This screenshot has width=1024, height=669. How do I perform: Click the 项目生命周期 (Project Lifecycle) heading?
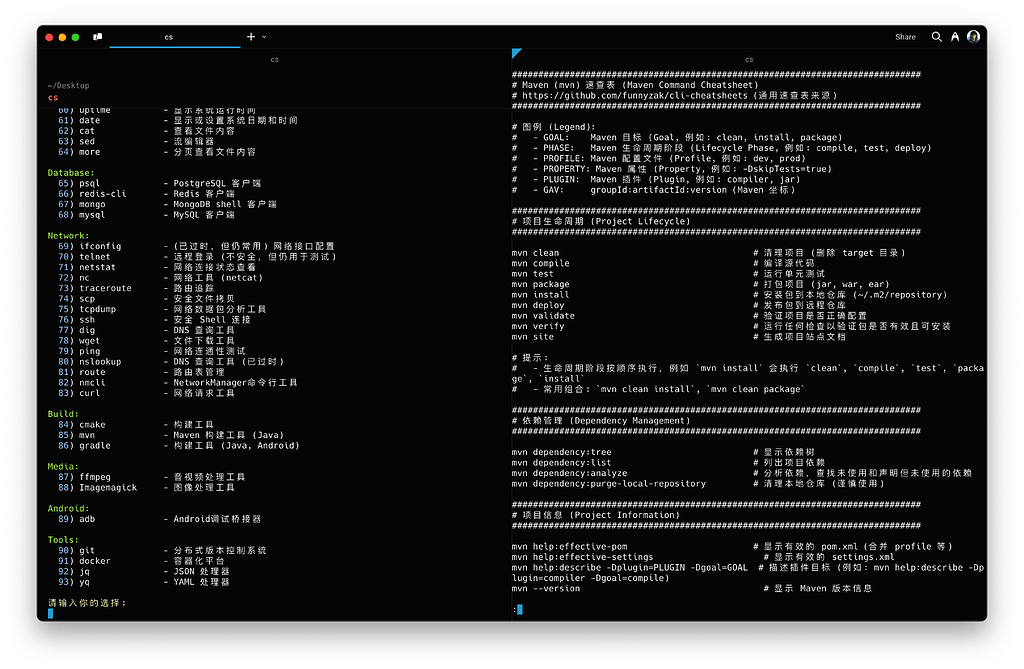[605, 221]
